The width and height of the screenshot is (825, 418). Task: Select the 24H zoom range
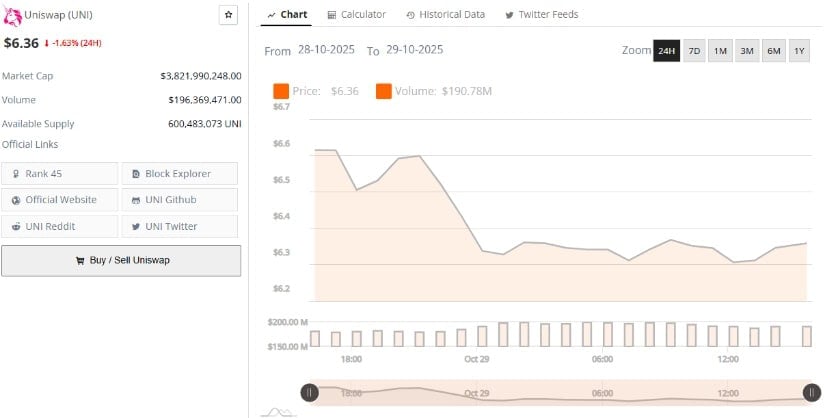[x=666, y=51]
